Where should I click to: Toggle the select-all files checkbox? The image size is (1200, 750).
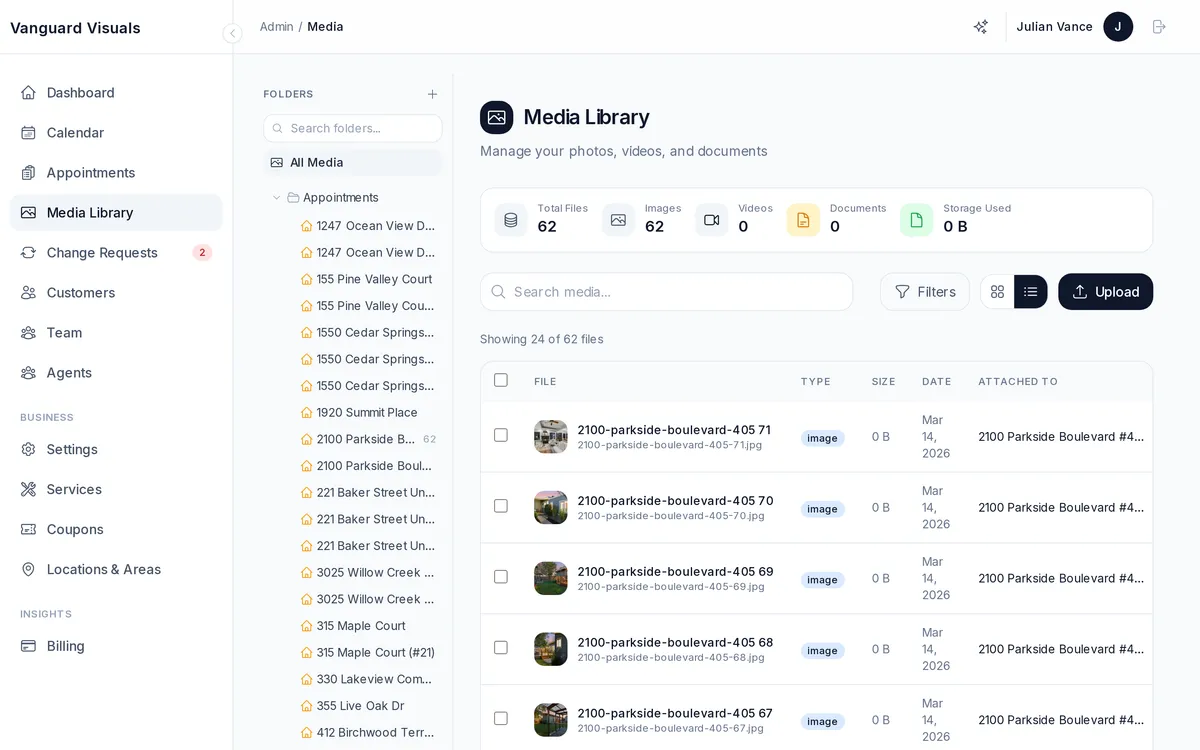pos(501,380)
